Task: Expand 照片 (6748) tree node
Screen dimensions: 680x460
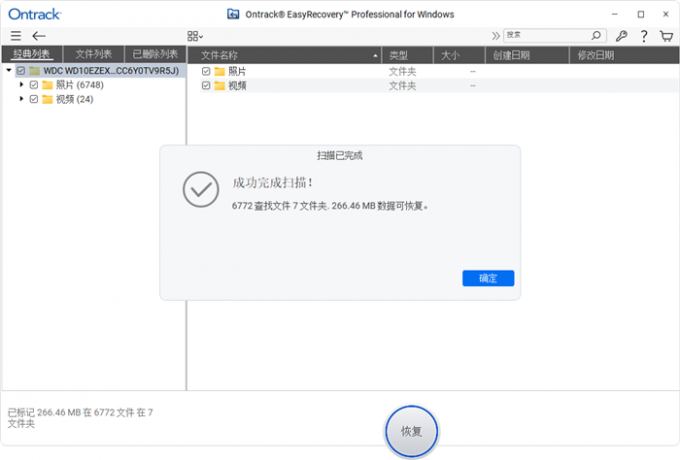Action: click(21, 85)
